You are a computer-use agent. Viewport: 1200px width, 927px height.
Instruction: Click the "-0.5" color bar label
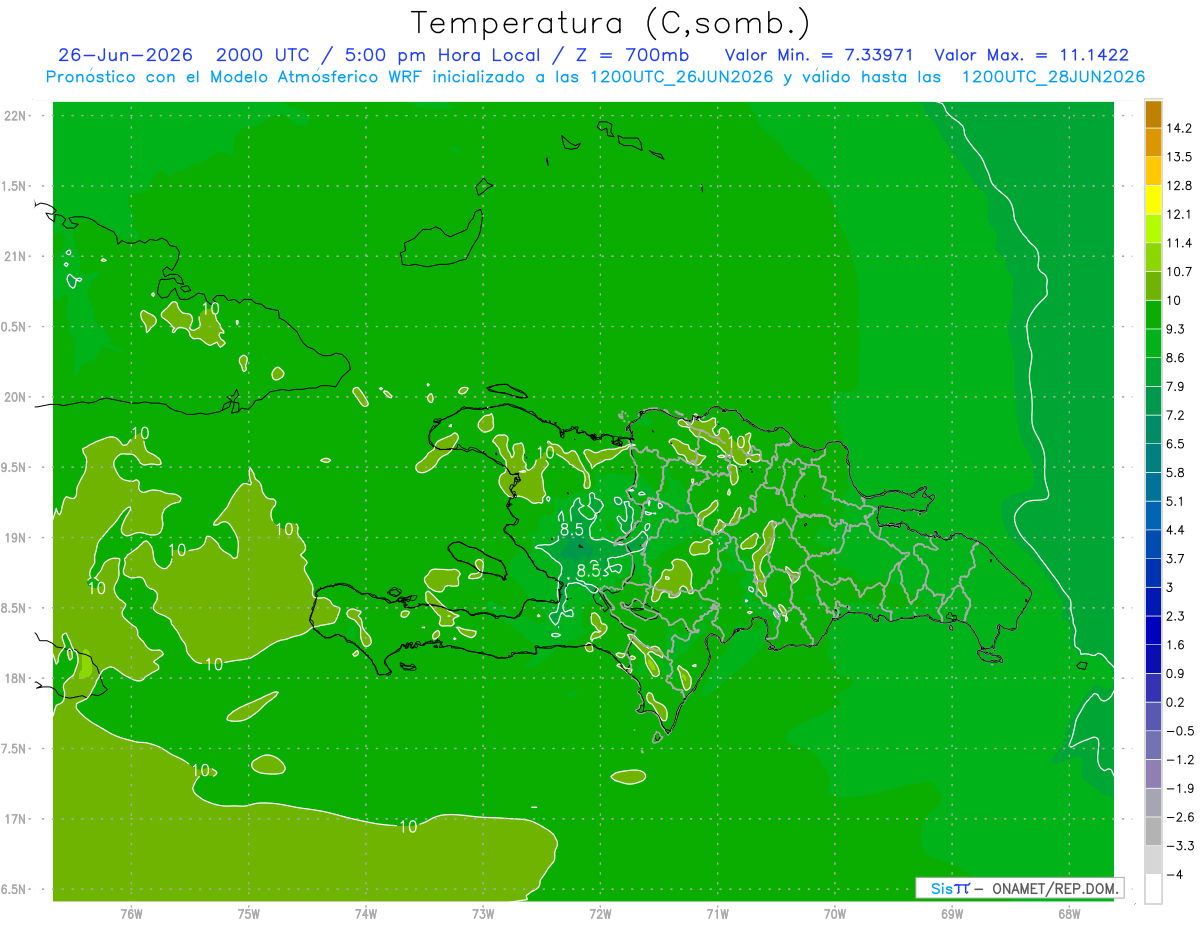pos(1179,731)
